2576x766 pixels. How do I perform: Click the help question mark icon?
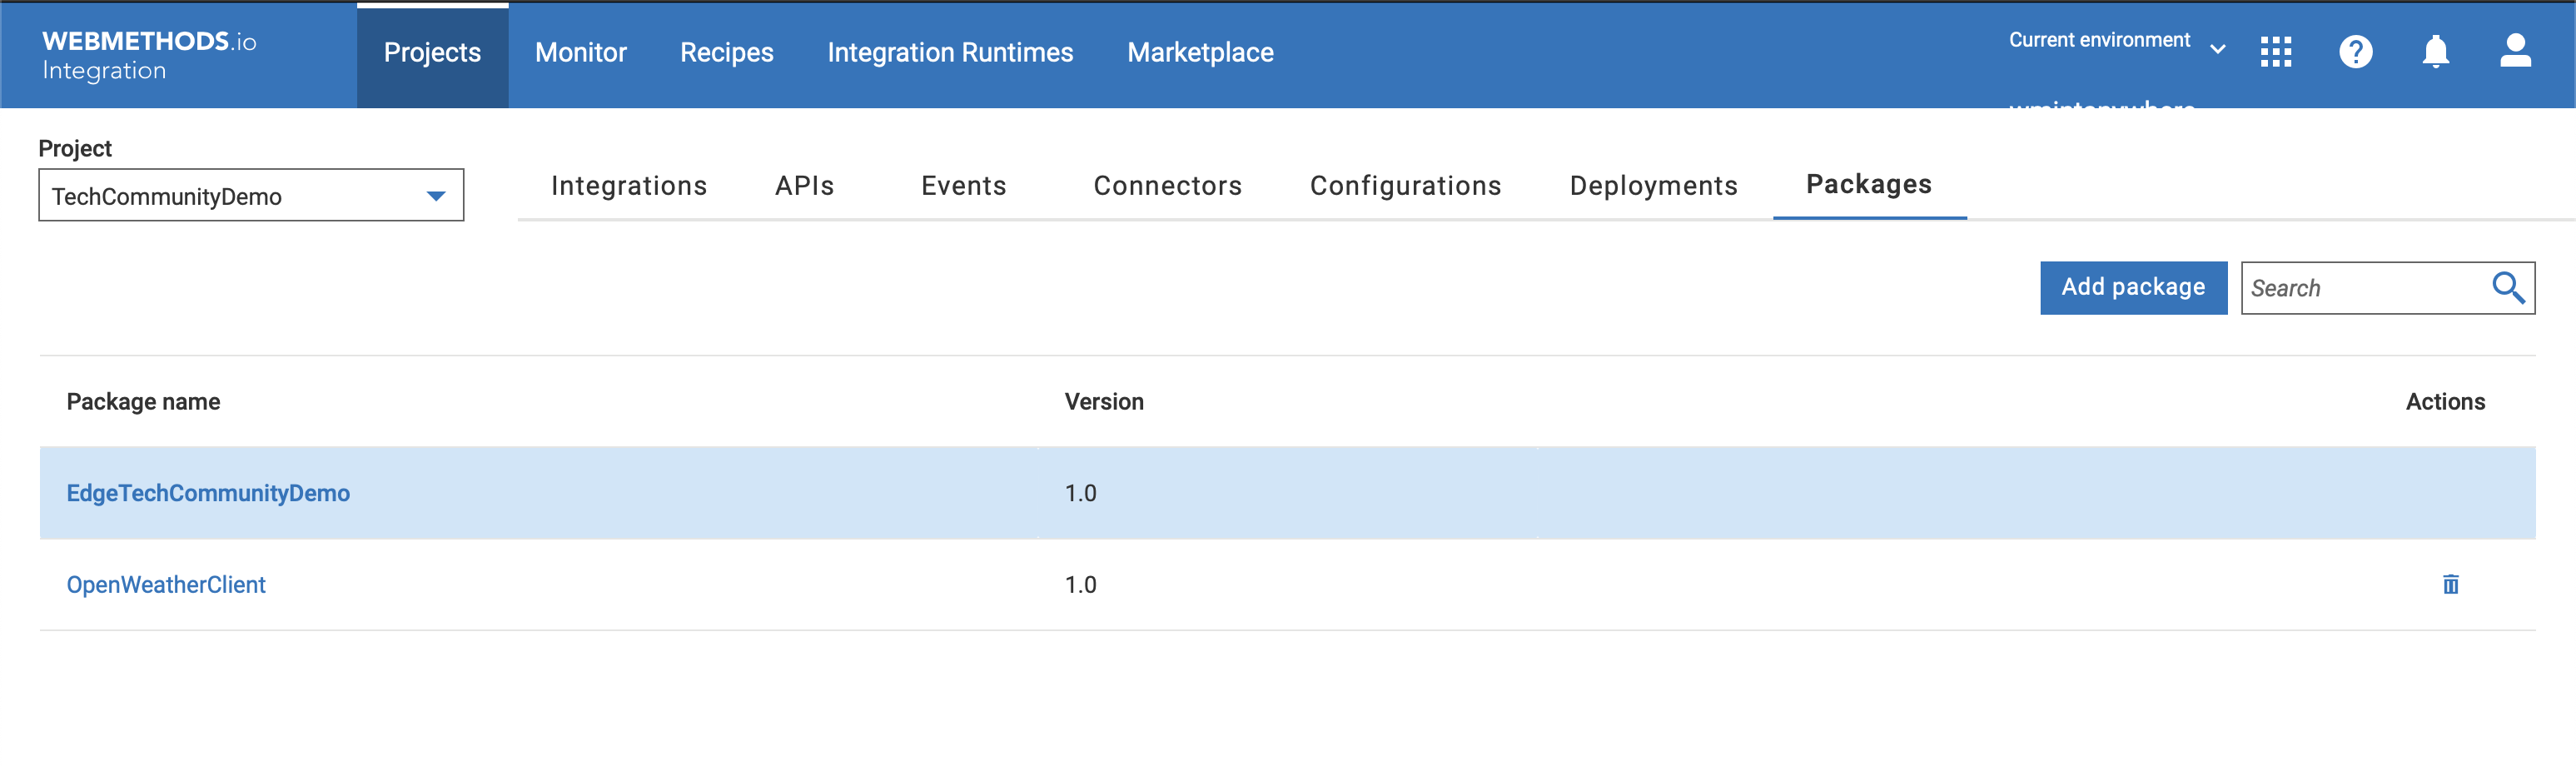(2356, 52)
